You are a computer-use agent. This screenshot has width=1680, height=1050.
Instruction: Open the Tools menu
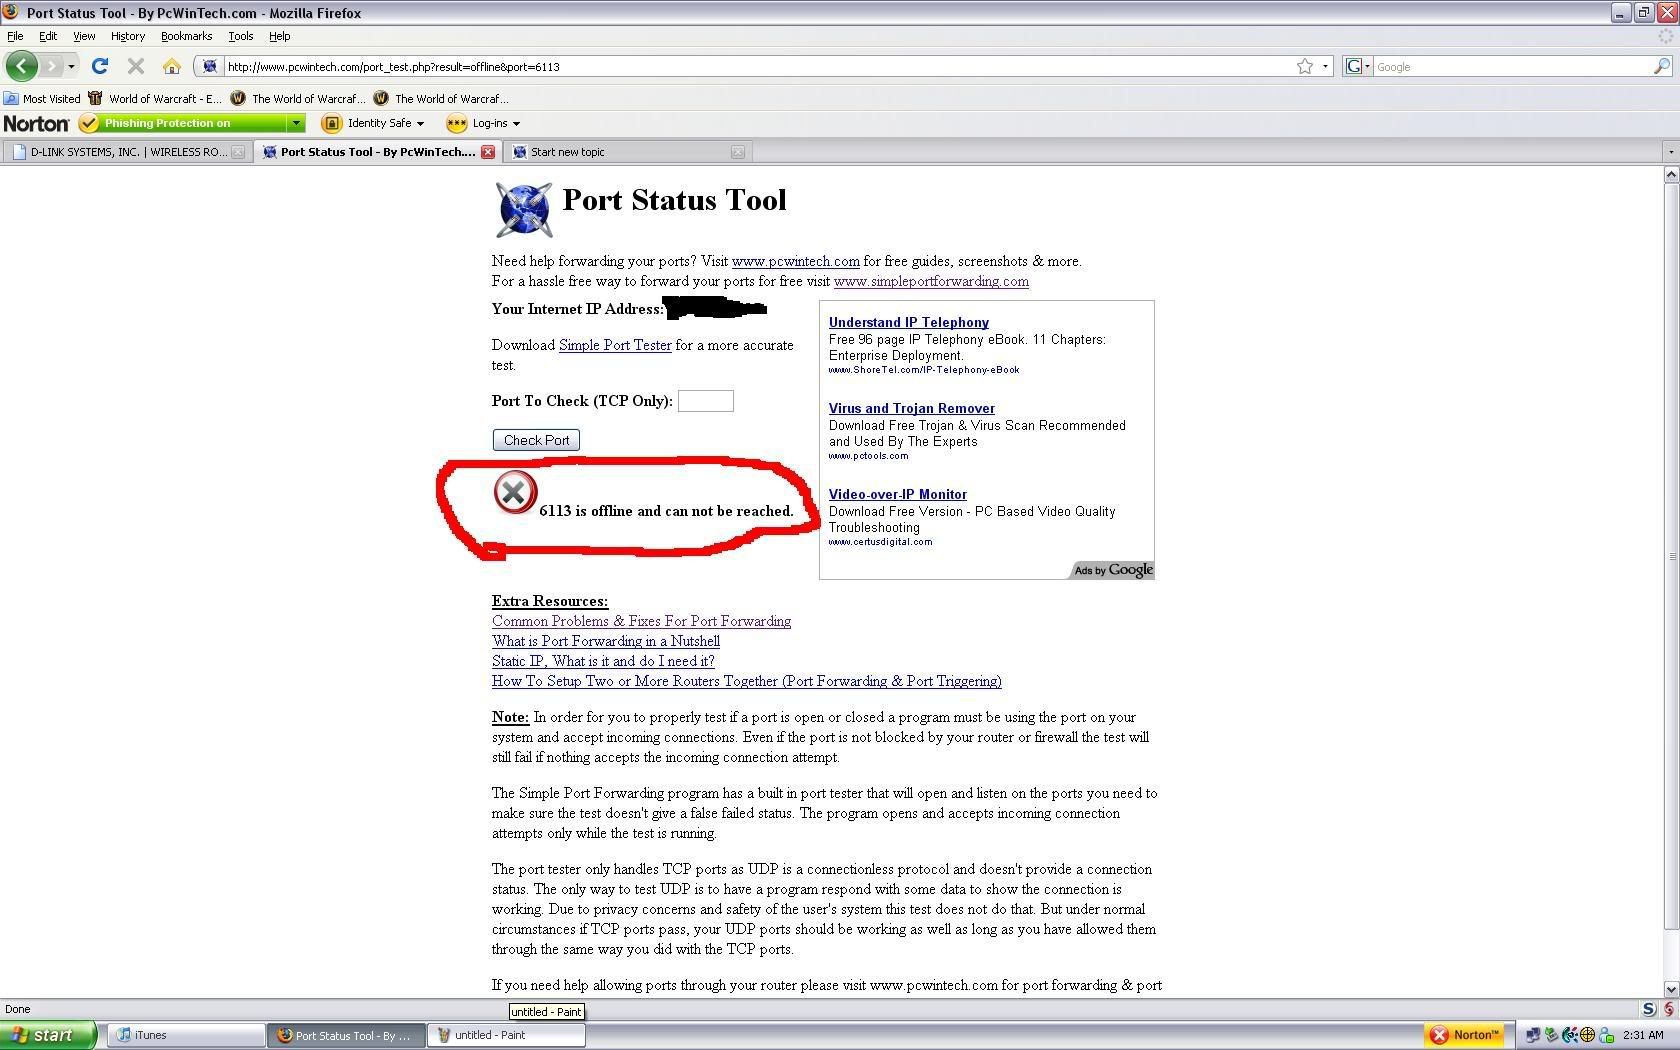pos(241,36)
